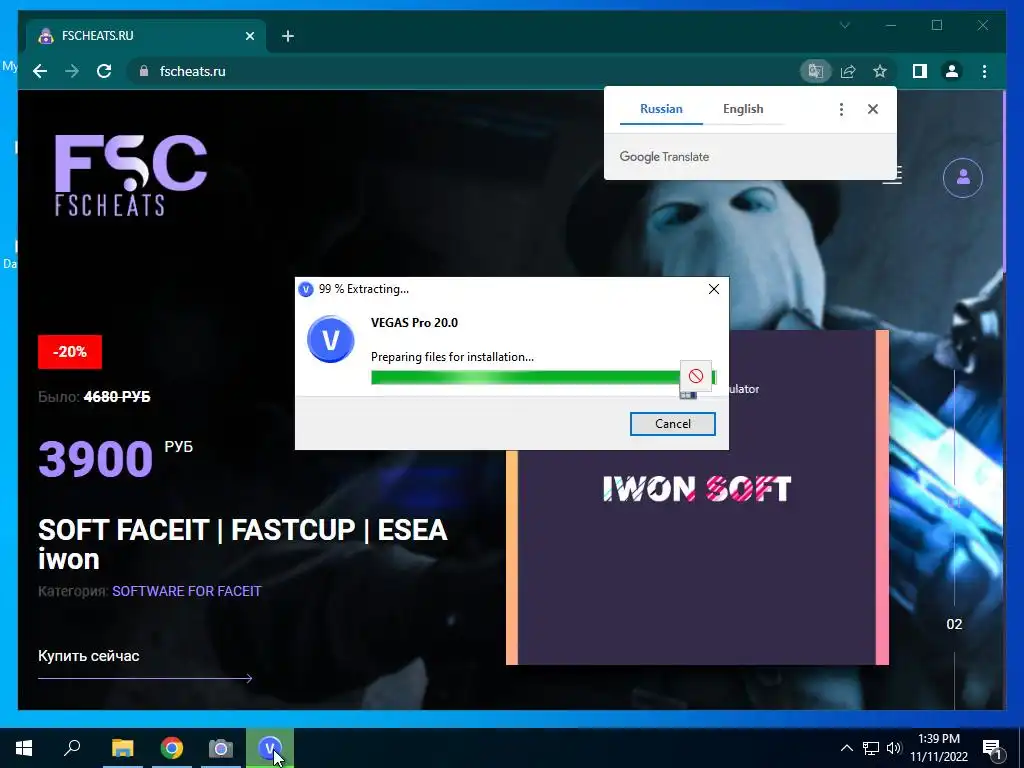Share this page icon in address bar
Screen dimensions: 1024x768
click(848, 71)
